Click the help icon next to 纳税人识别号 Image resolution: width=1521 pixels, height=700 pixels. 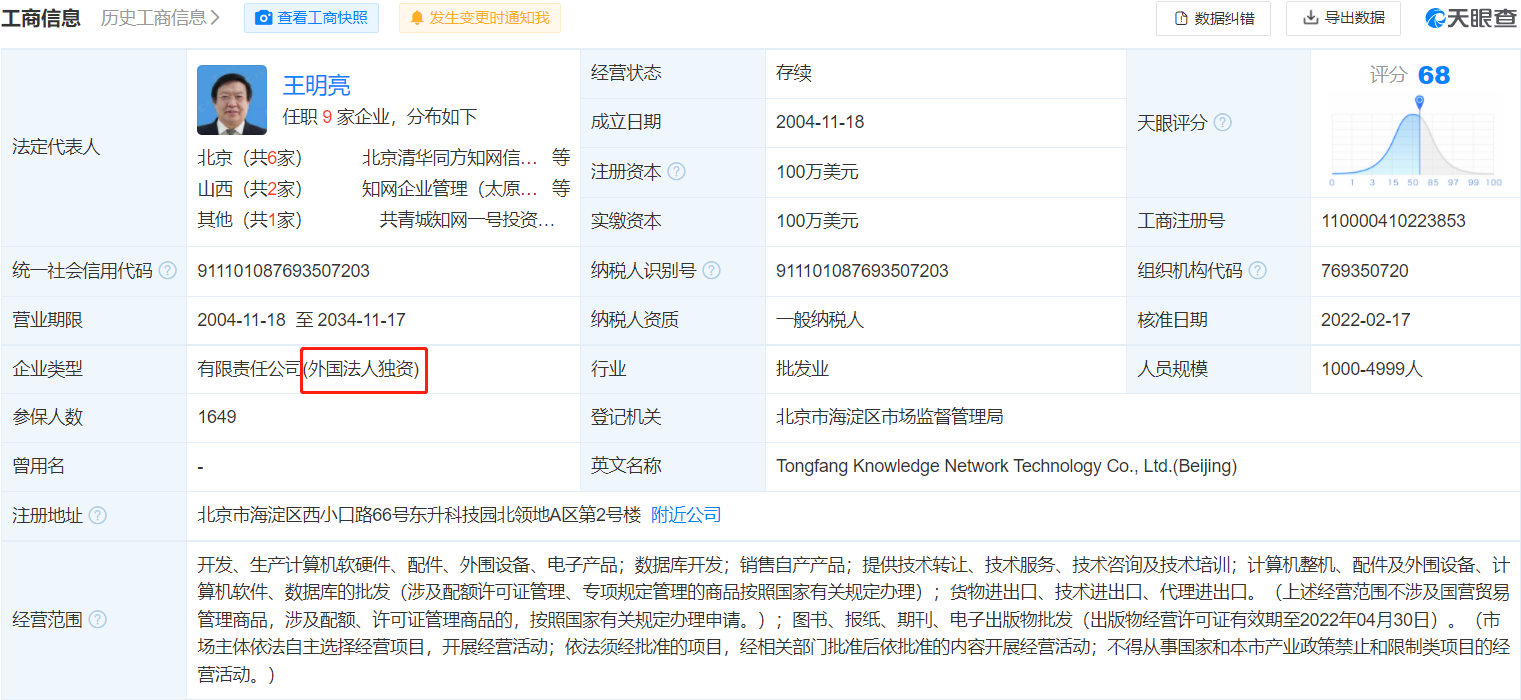click(710, 270)
